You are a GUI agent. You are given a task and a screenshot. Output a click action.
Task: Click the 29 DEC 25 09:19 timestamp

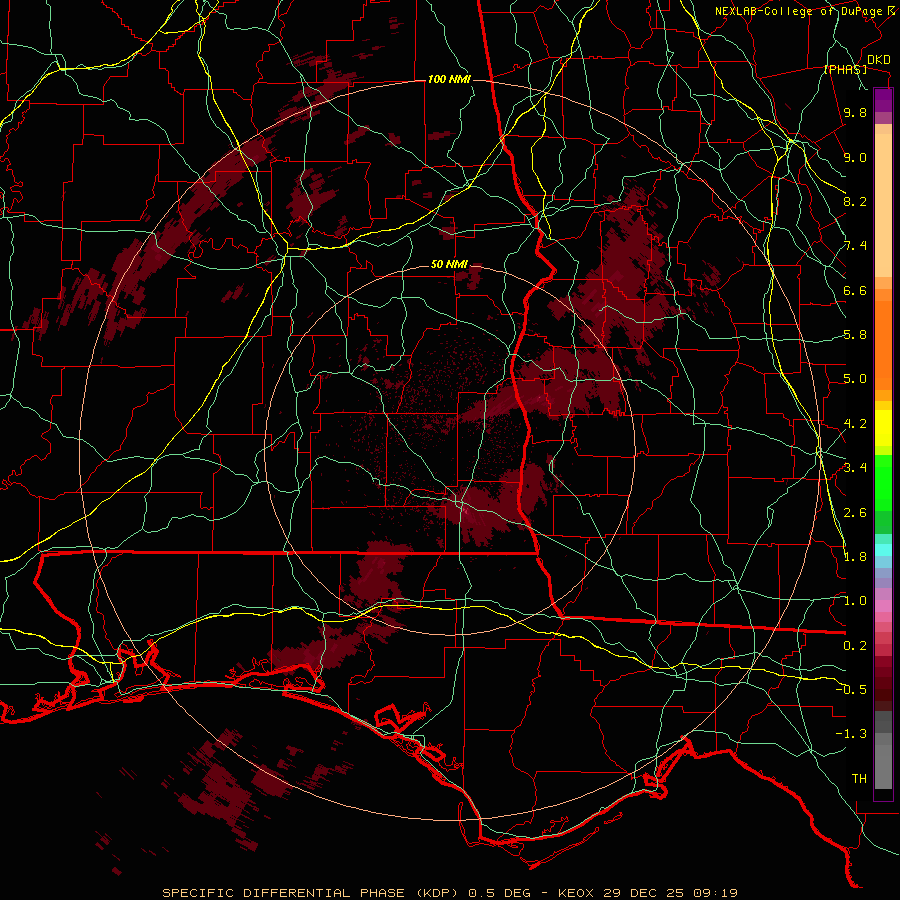tap(670, 893)
